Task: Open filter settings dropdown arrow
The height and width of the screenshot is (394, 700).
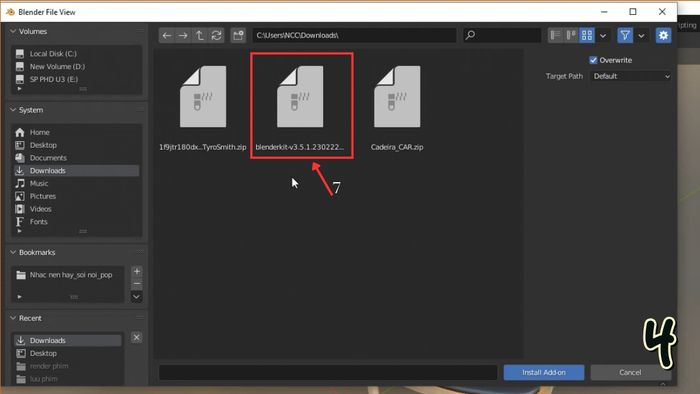Action: pos(642,36)
